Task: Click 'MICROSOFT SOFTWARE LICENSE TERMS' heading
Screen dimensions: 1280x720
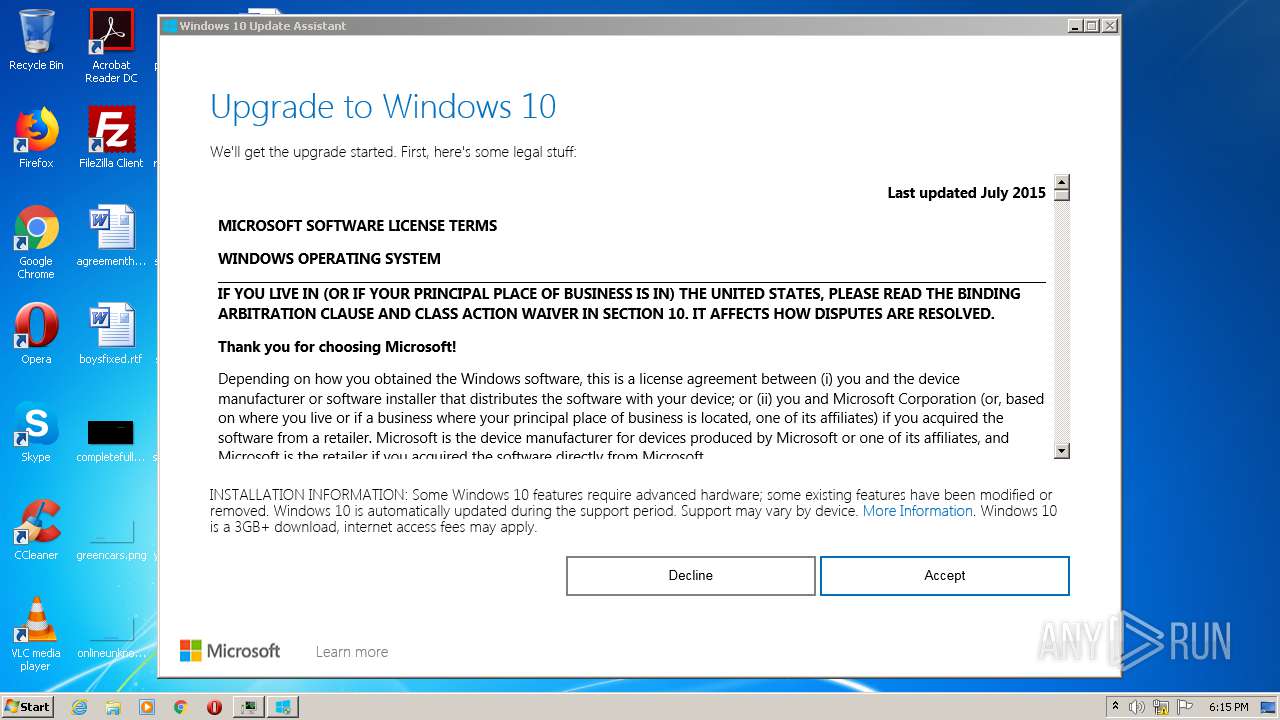Action: point(357,226)
